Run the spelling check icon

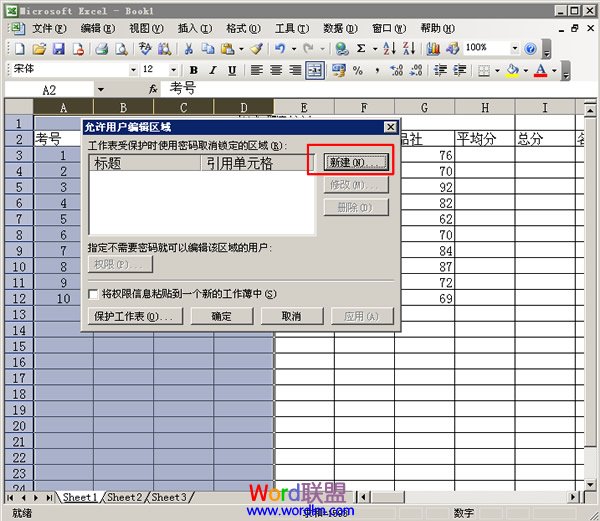[145, 49]
